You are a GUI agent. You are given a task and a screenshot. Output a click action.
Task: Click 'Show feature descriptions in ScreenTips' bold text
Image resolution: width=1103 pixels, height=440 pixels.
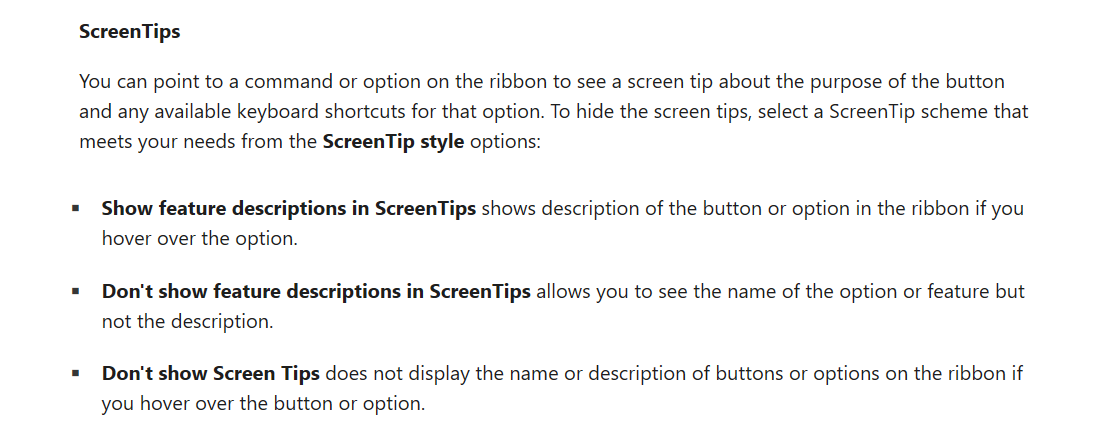(289, 208)
